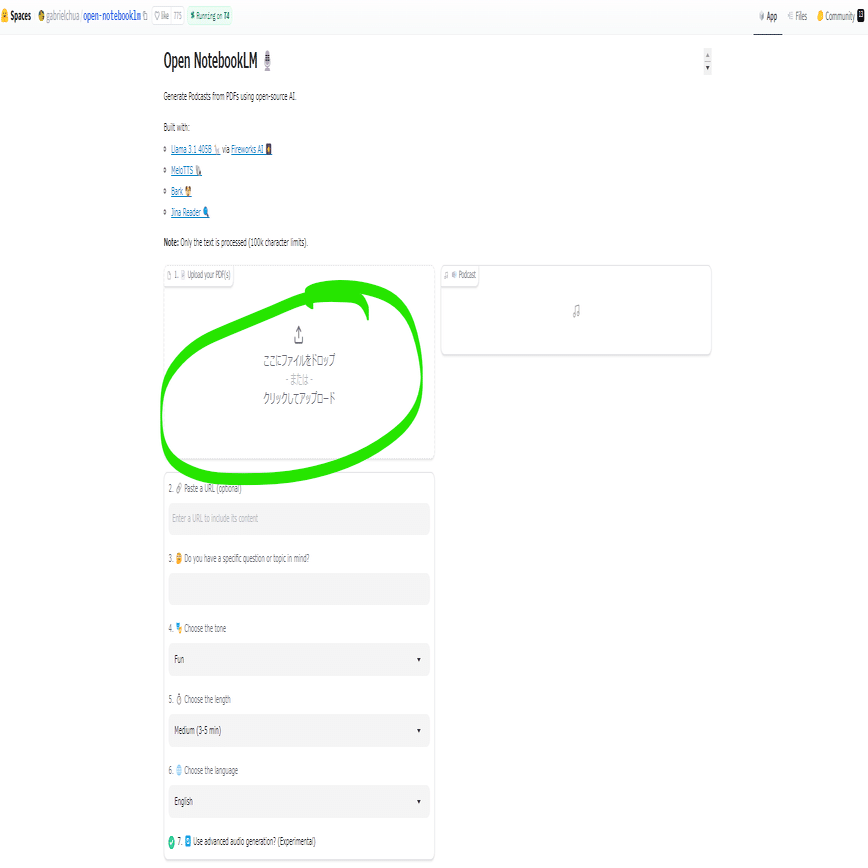Switch to the Files tab
The image size is (868, 868).
(797, 16)
